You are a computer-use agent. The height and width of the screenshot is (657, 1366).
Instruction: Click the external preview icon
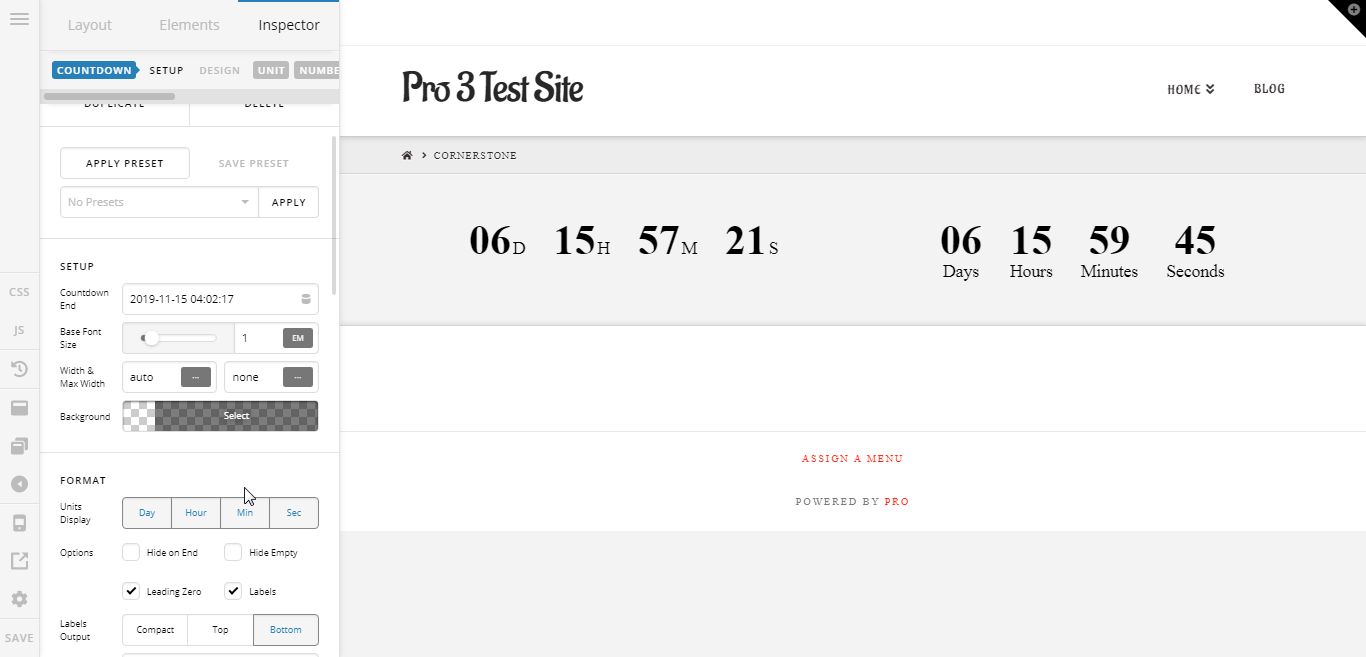coord(19,561)
